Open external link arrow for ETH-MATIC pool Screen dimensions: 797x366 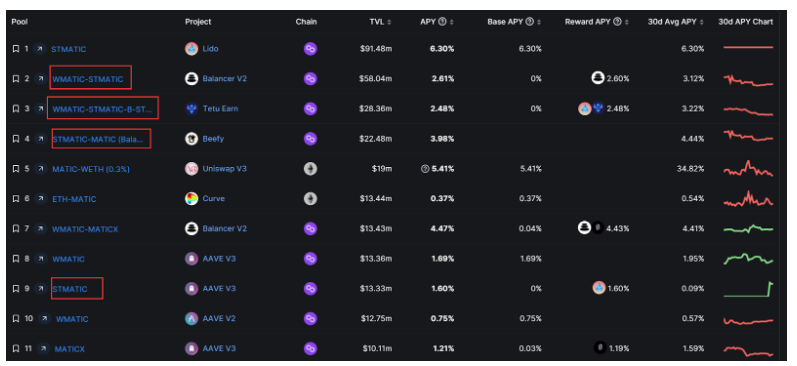pos(40,199)
